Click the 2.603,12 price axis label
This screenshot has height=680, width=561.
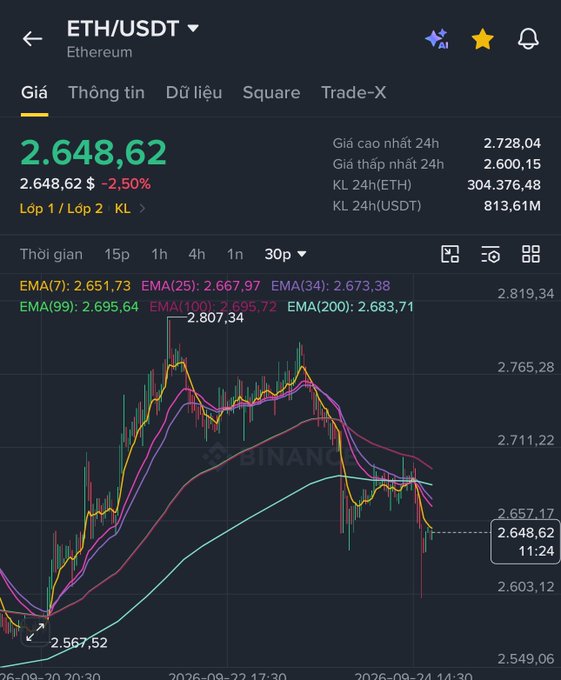(x=525, y=587)
